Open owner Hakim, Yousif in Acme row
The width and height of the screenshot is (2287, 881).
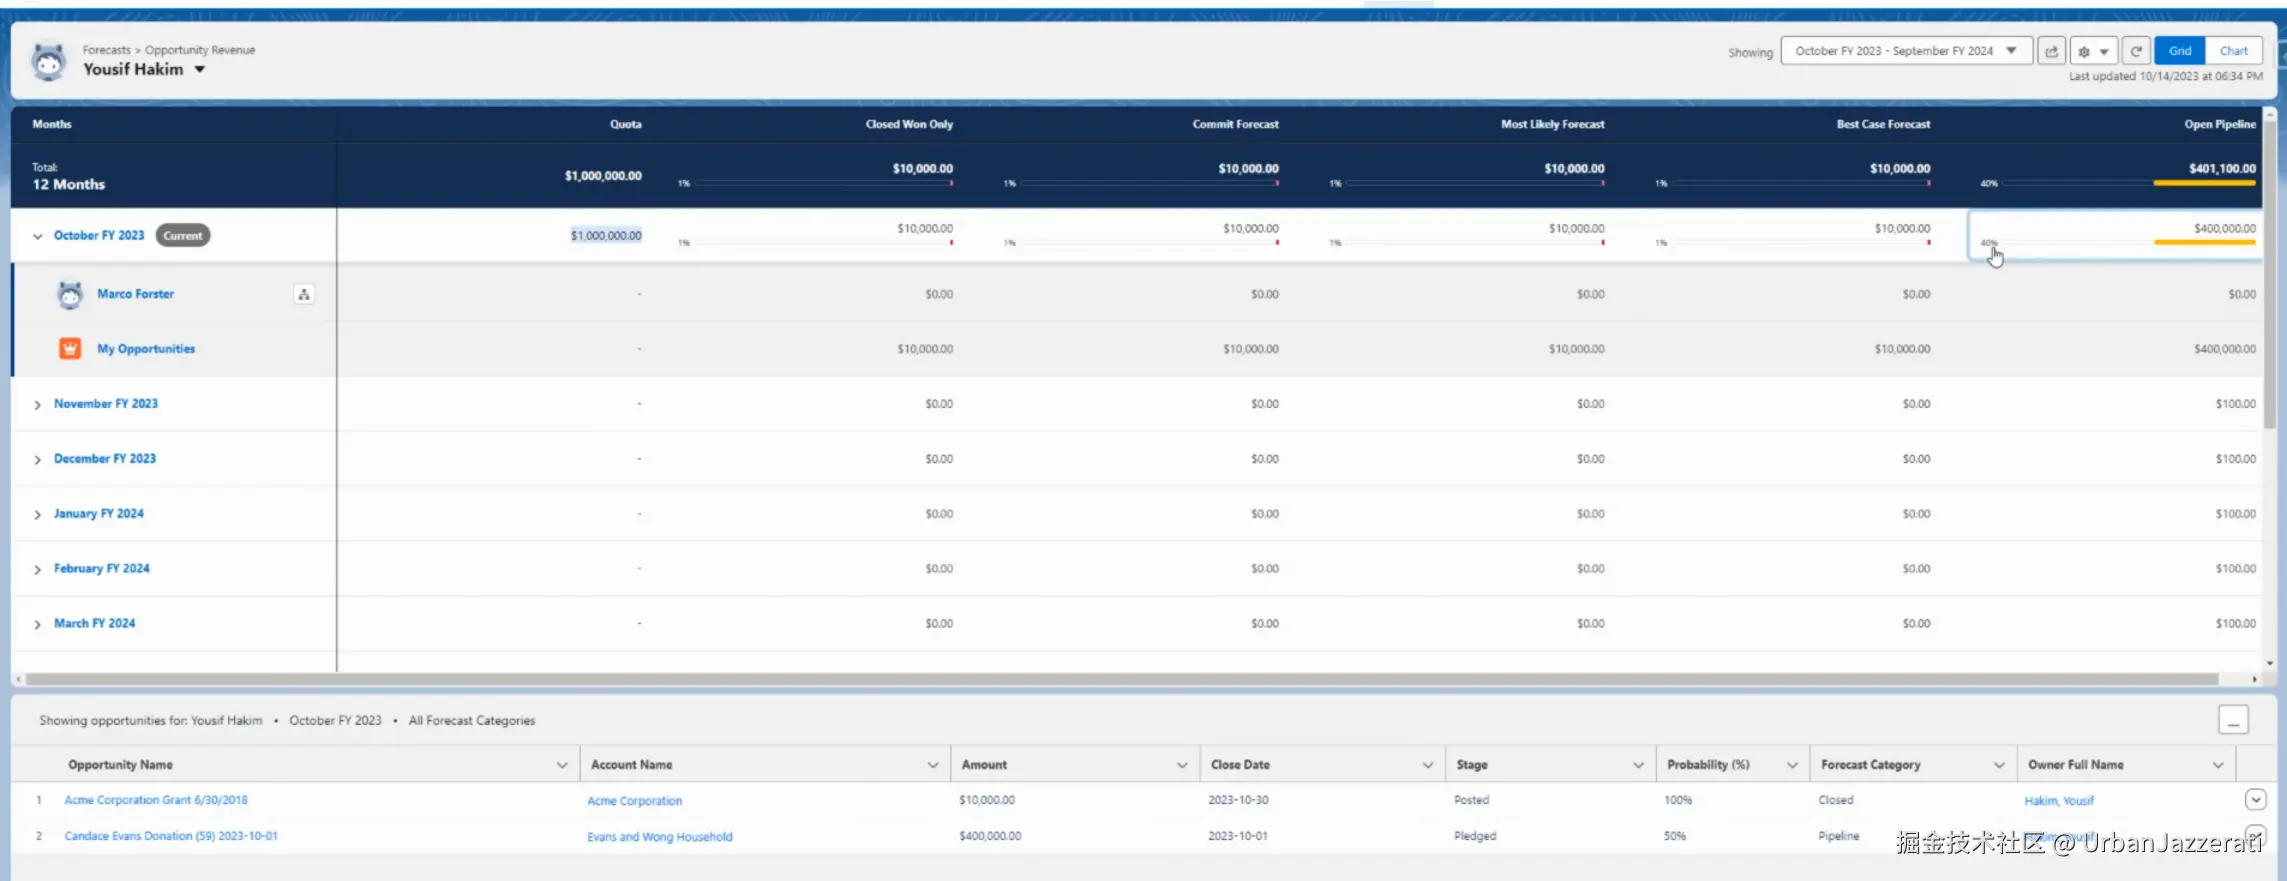tap(2059, 801)
